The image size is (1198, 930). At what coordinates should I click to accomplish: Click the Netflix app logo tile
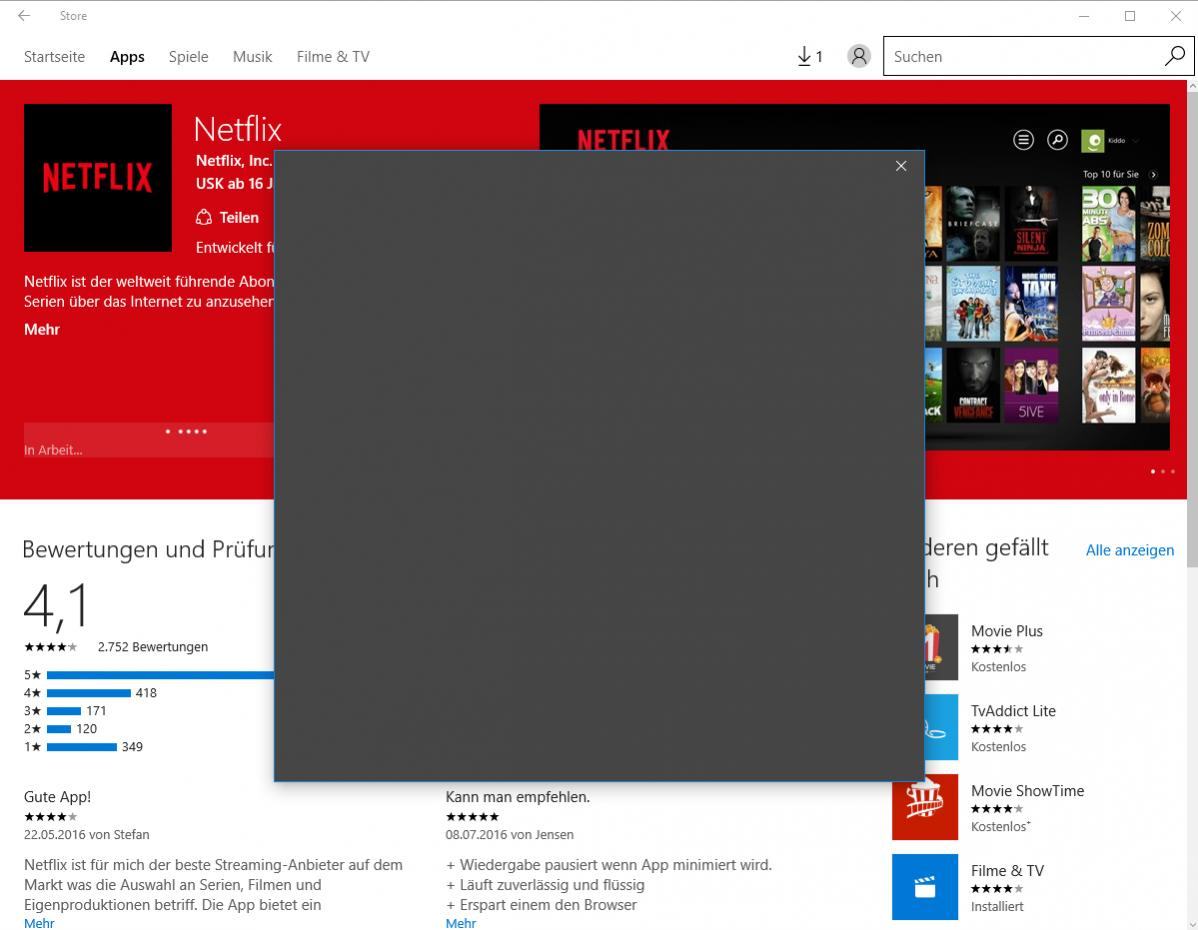98,177
